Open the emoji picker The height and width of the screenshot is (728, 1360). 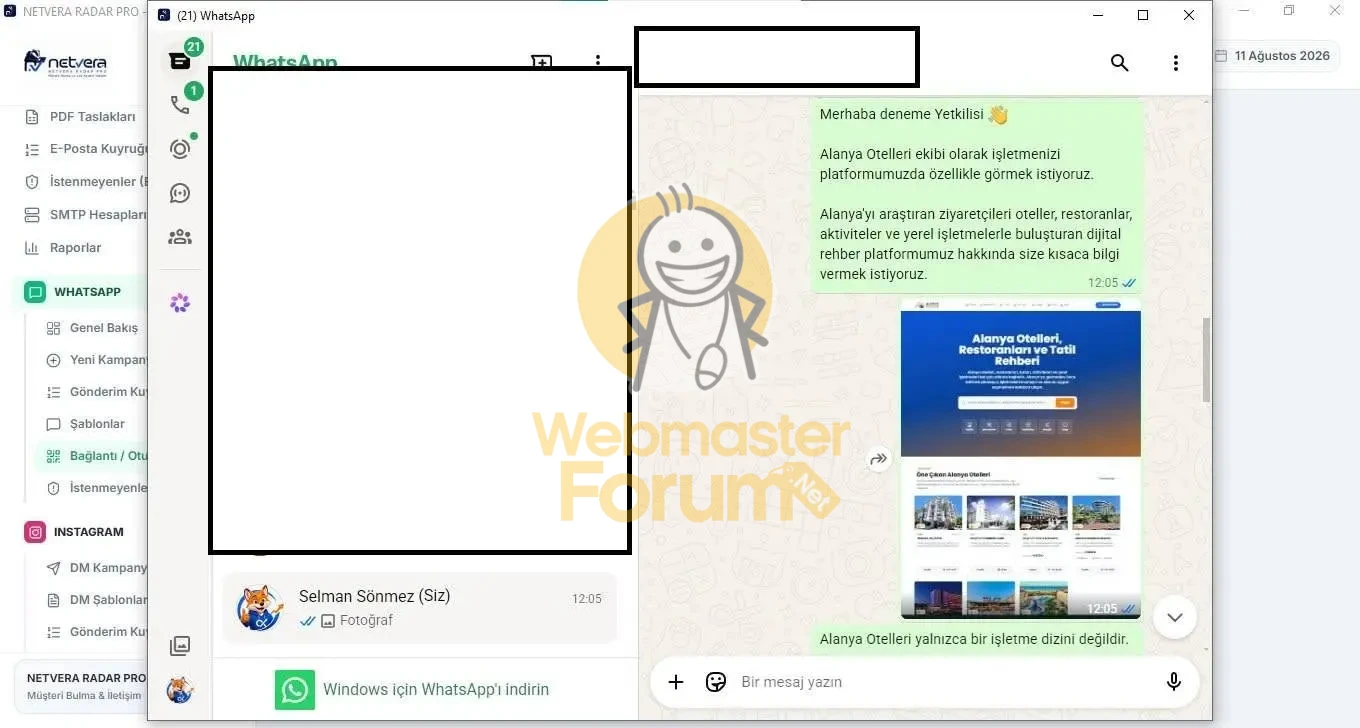click(716, 682)
